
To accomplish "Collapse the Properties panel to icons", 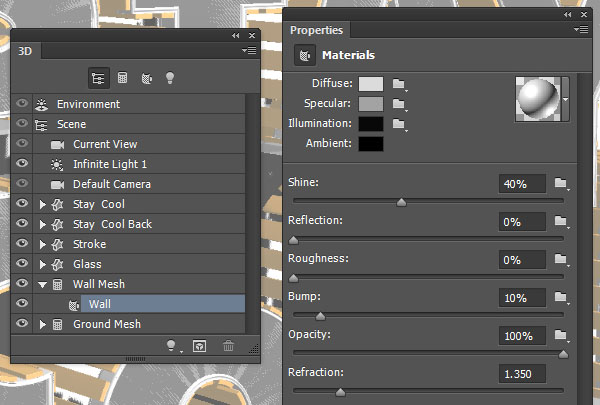I will 567,15.
